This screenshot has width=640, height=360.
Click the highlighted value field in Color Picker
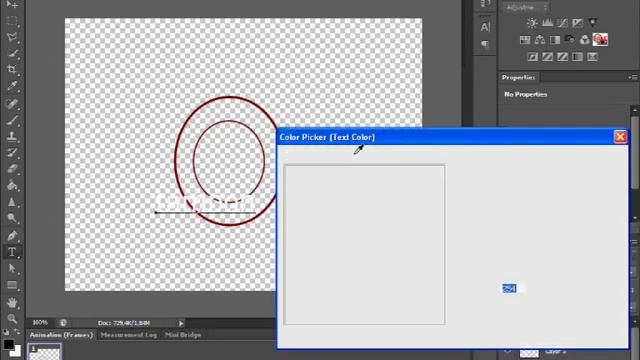[x=513, y=289]
